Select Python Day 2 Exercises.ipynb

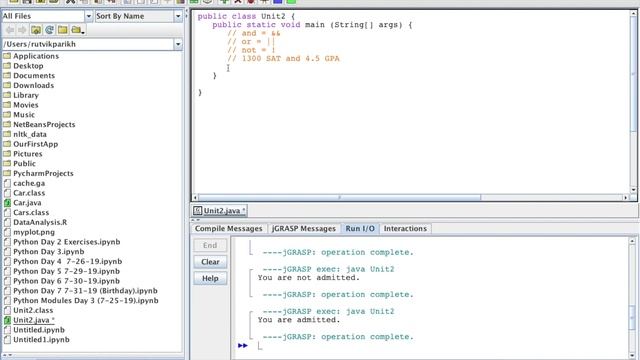pos(67,242)
